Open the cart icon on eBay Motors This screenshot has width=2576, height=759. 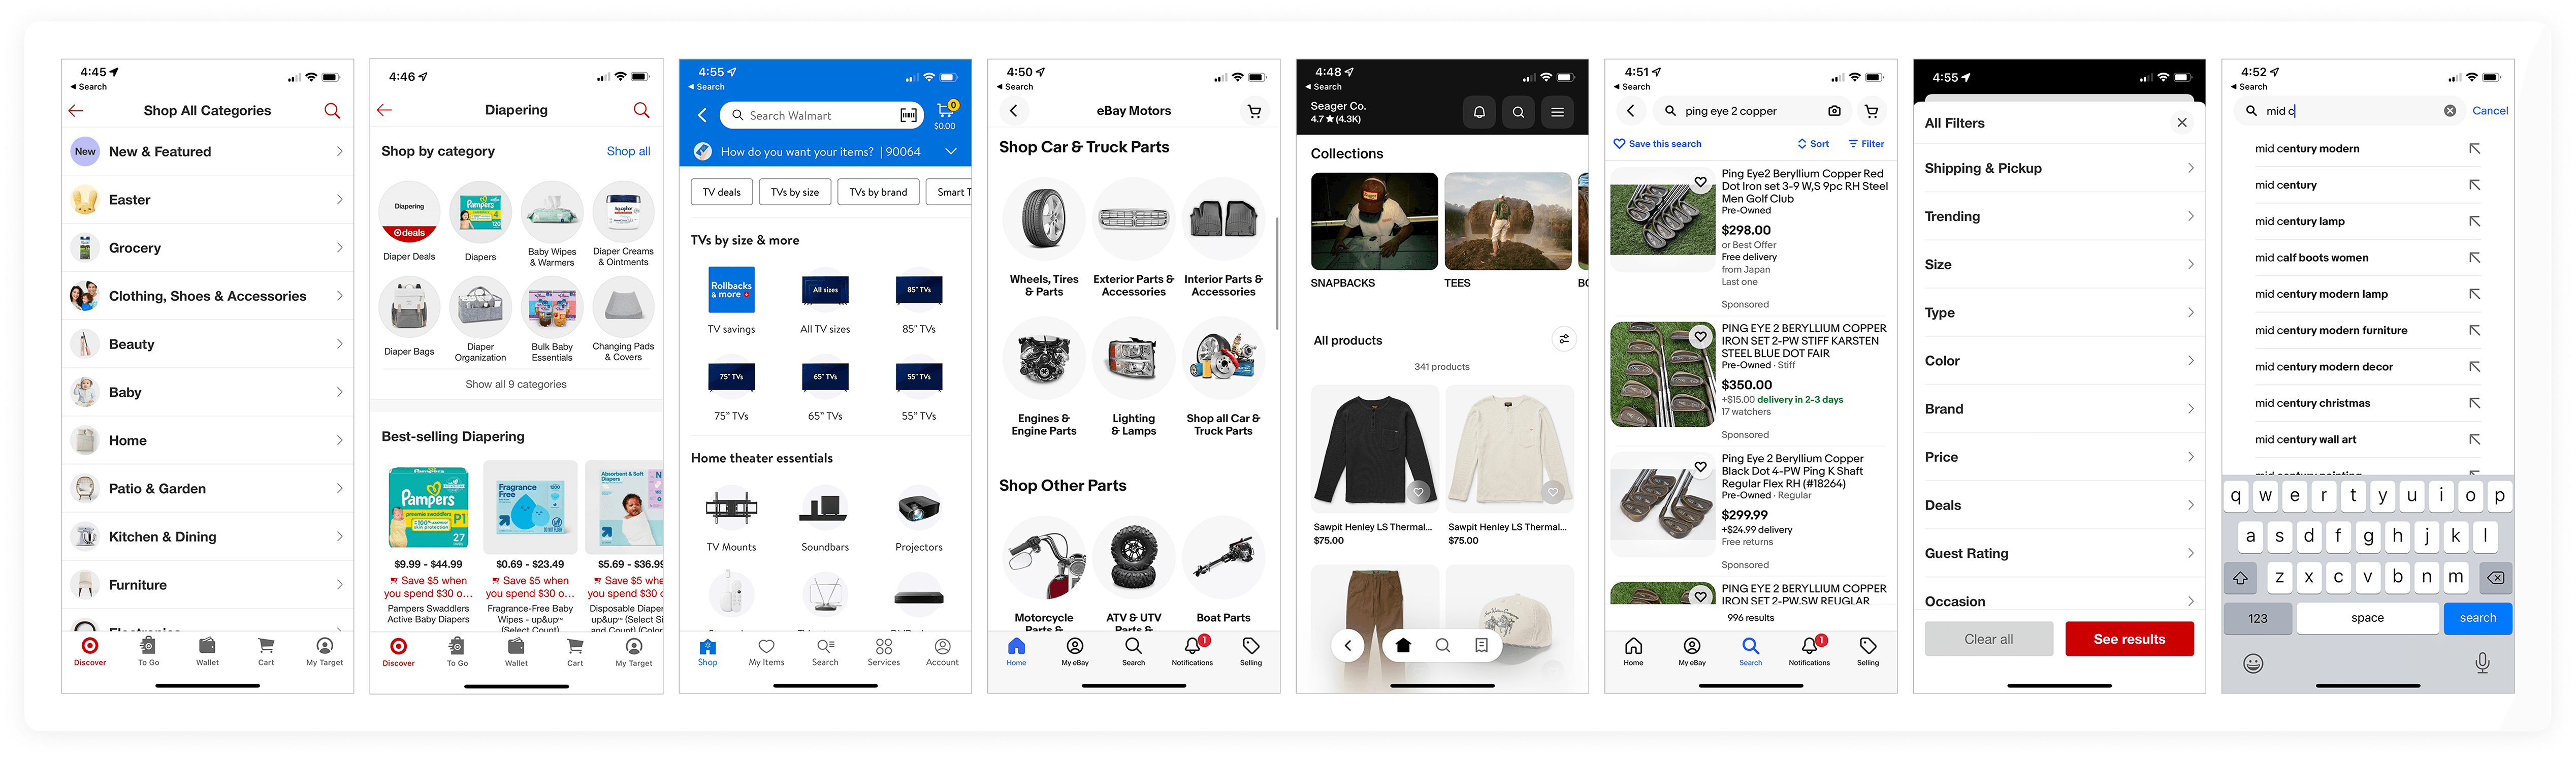(1254, 111)
